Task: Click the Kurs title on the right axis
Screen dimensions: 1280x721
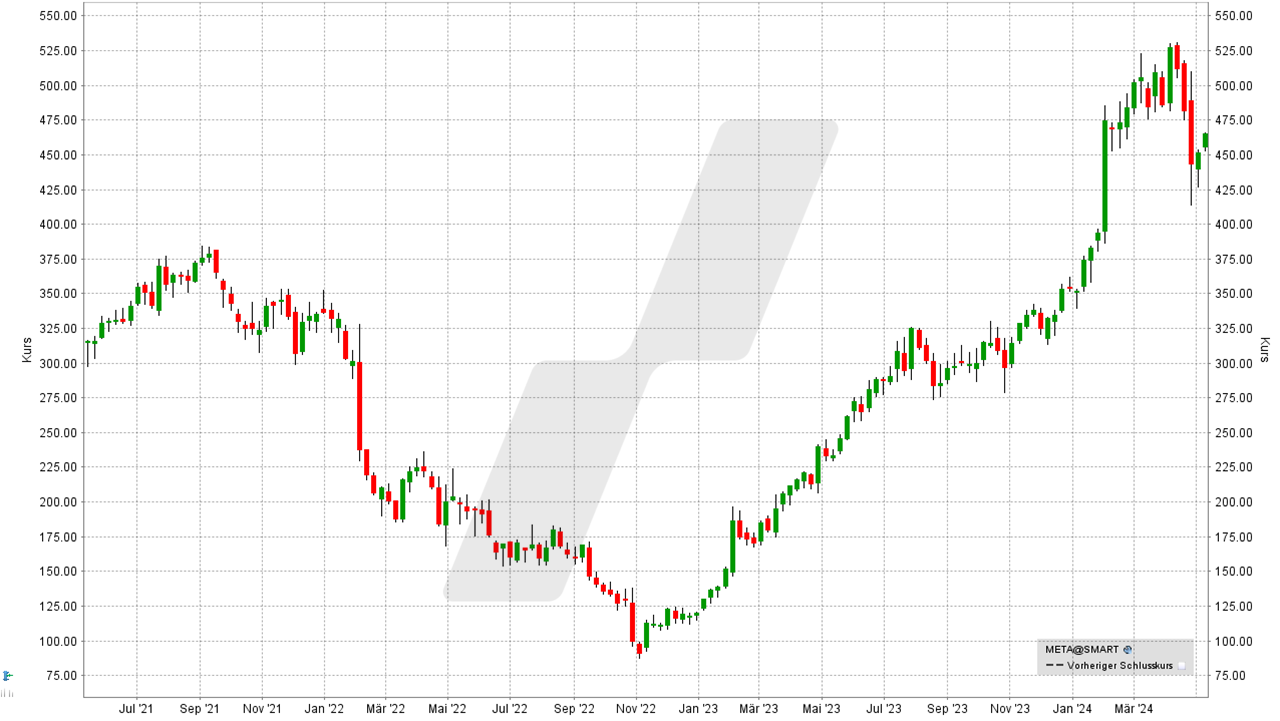Action: (x=1264, y=349)
